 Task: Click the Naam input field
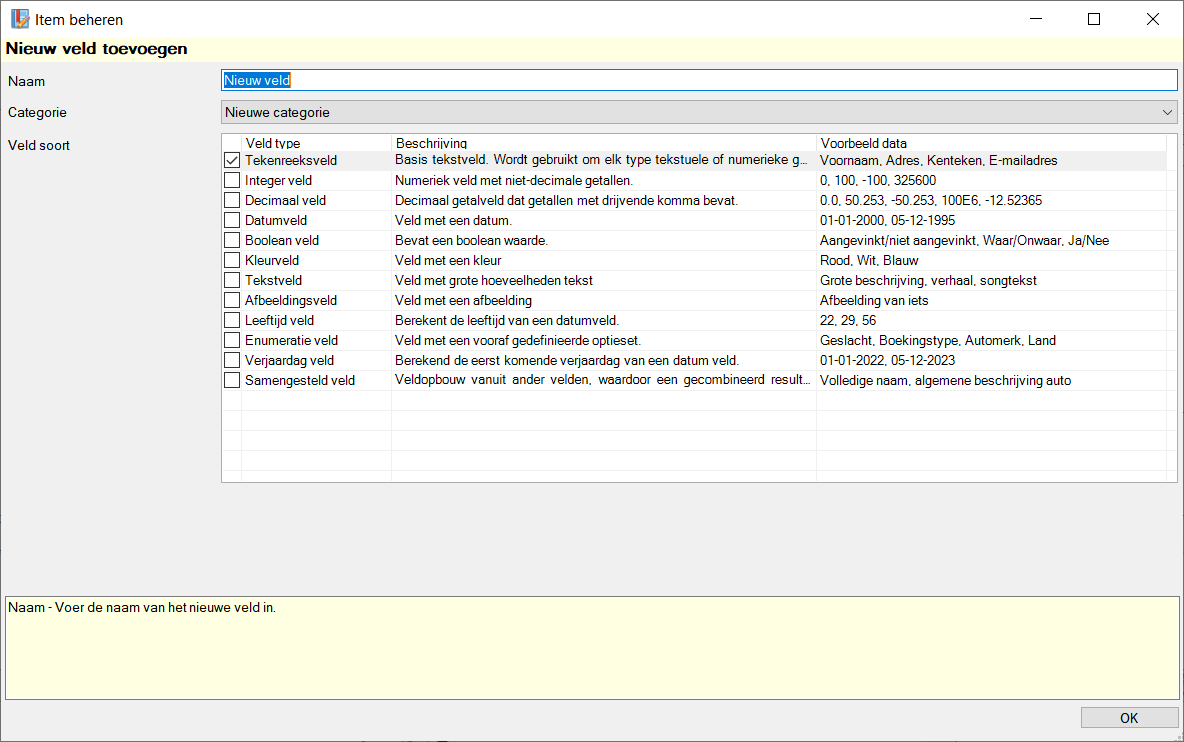click(x=699, y=80)
